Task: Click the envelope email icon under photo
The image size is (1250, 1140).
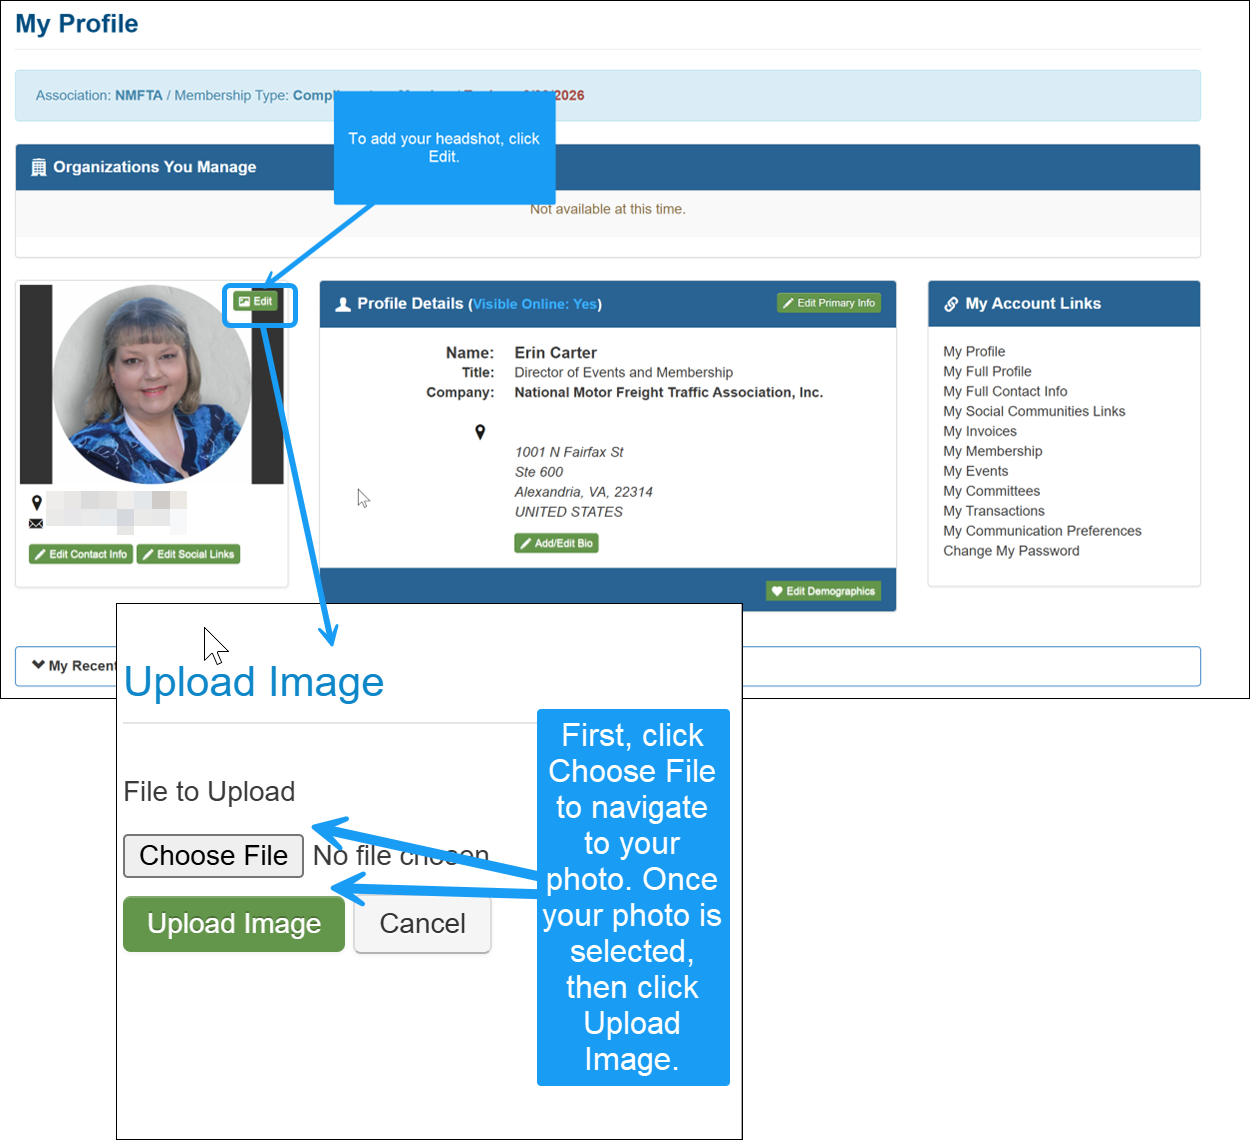Action: point(36,523)
